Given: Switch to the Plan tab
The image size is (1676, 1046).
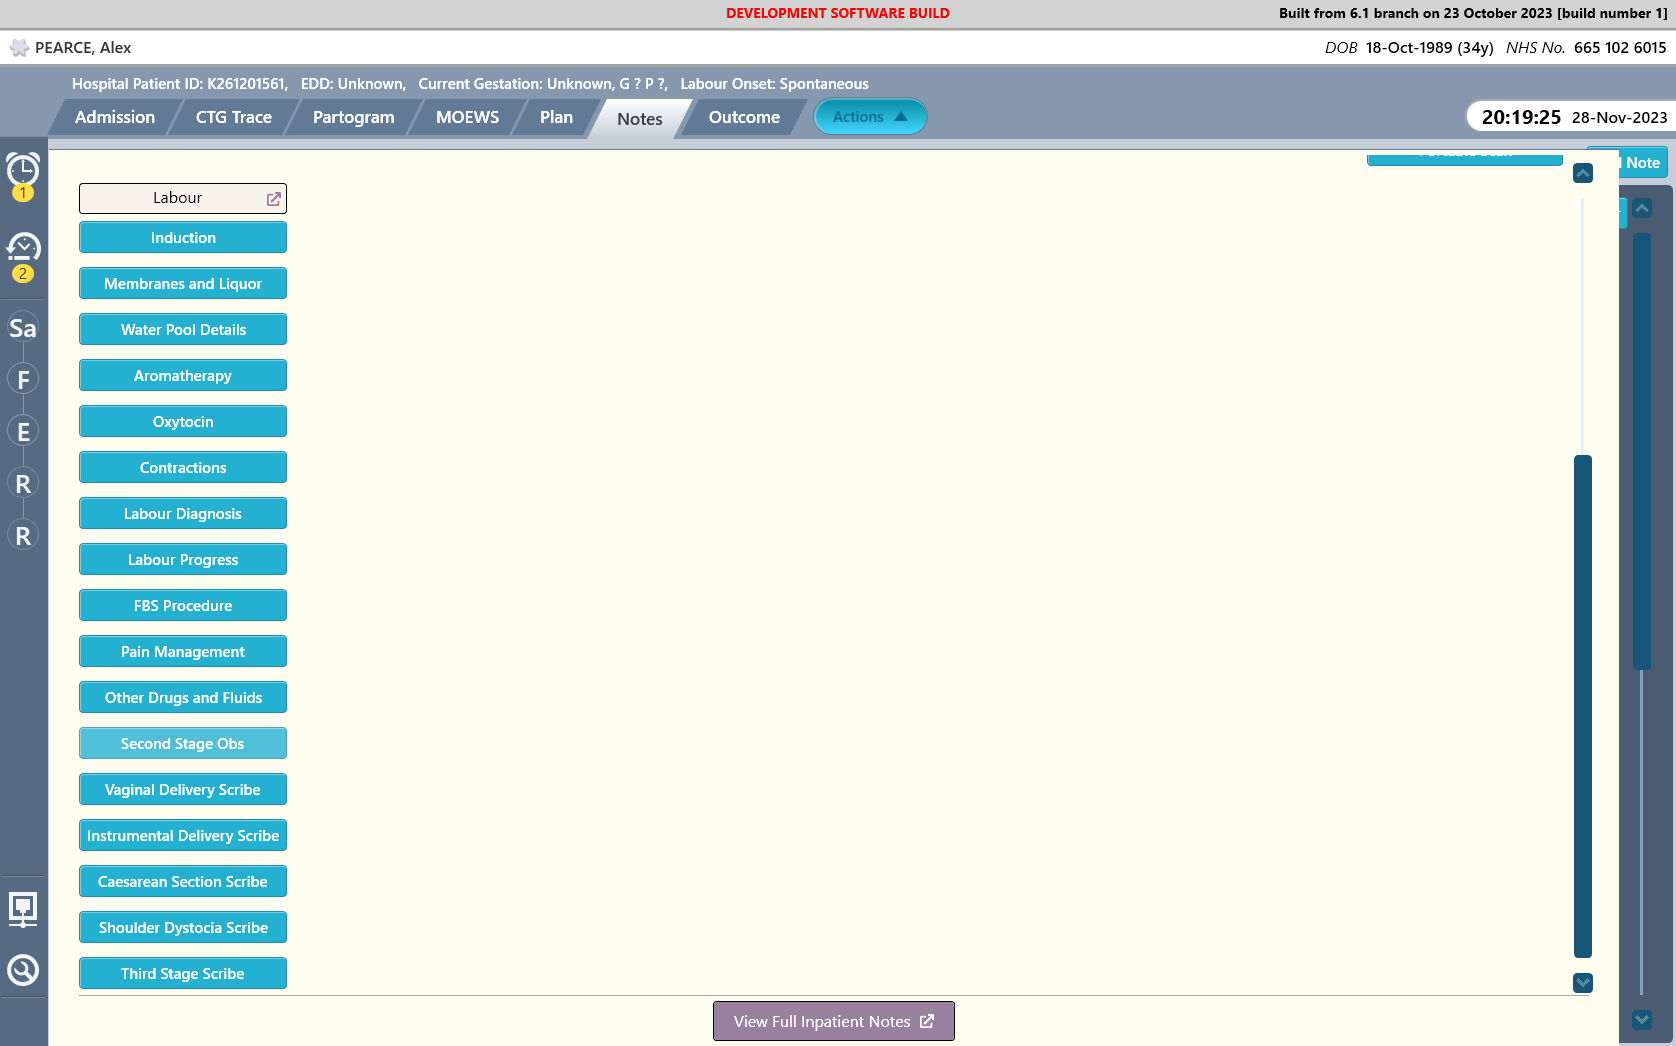Looking at the screenshot, I should point(556,117).
